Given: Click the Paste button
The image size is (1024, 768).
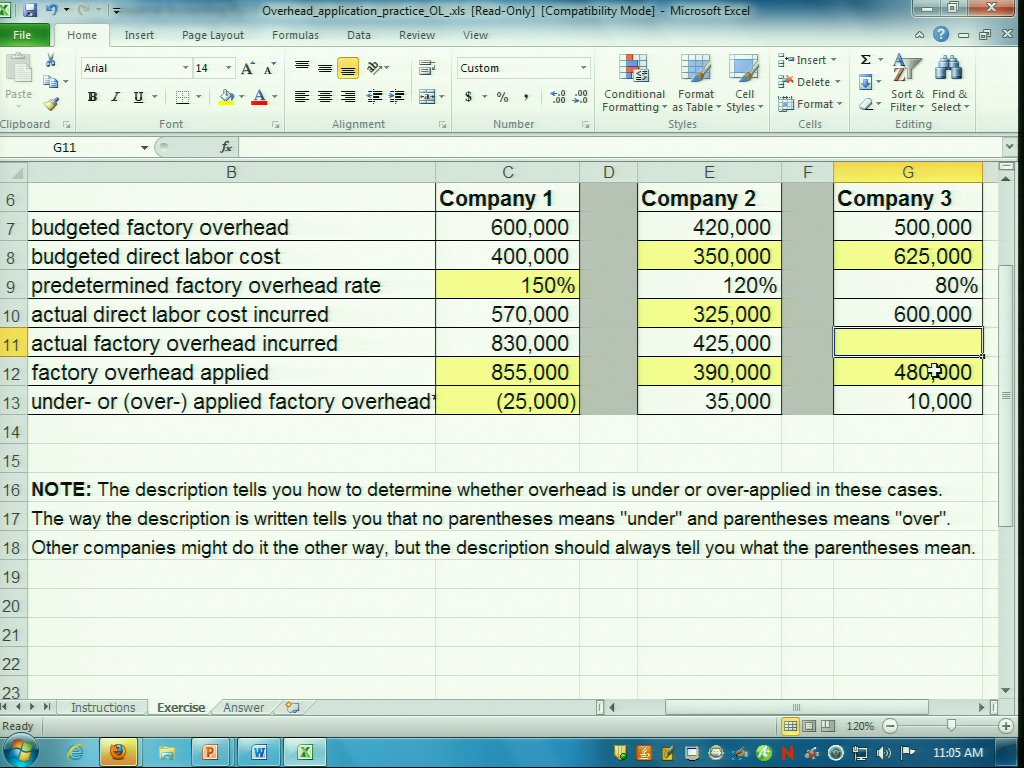Looking at the screenshot, I should [x=19, y=80].
